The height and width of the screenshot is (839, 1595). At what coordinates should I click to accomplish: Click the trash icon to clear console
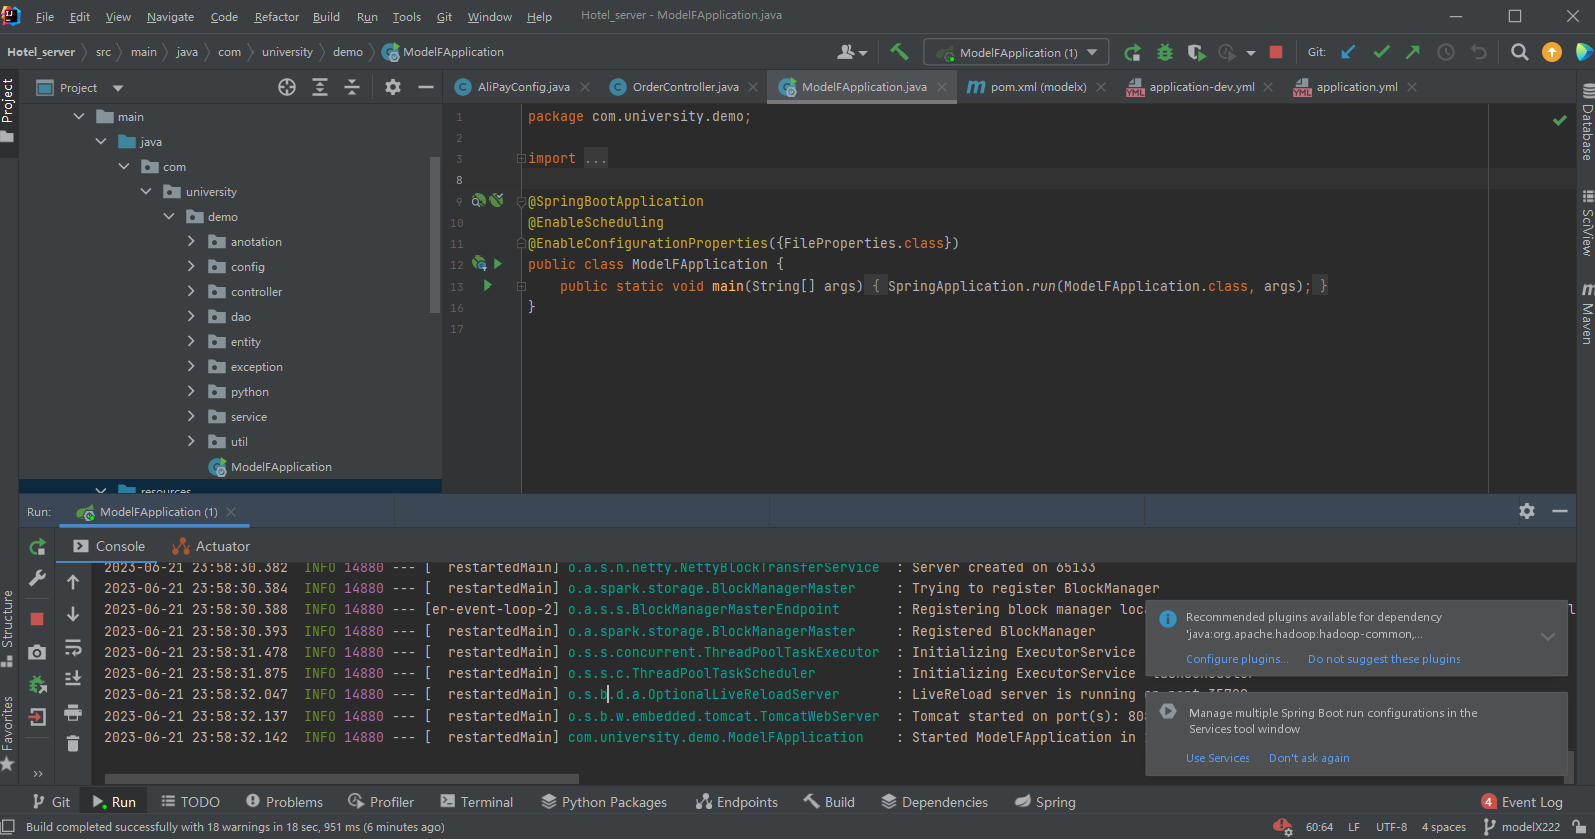coord(73,743)
